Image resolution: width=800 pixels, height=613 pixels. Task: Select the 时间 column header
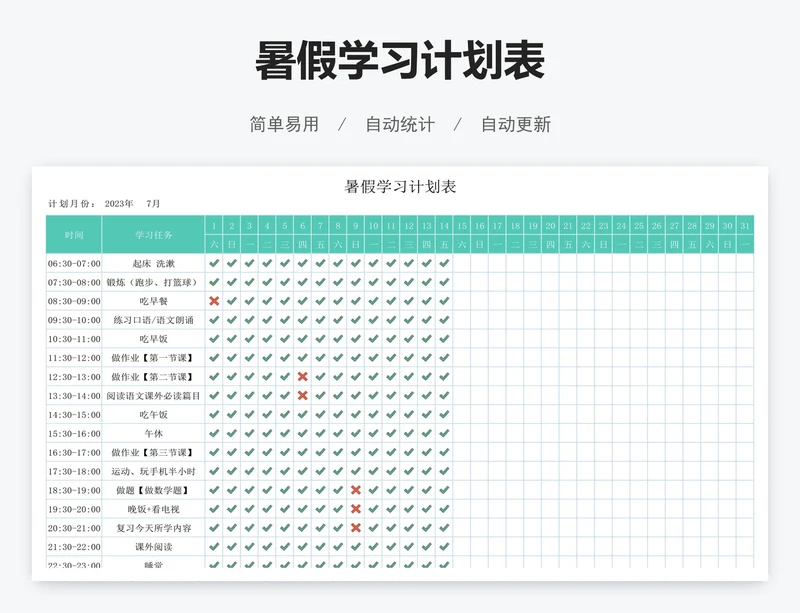tap(74, 235)
